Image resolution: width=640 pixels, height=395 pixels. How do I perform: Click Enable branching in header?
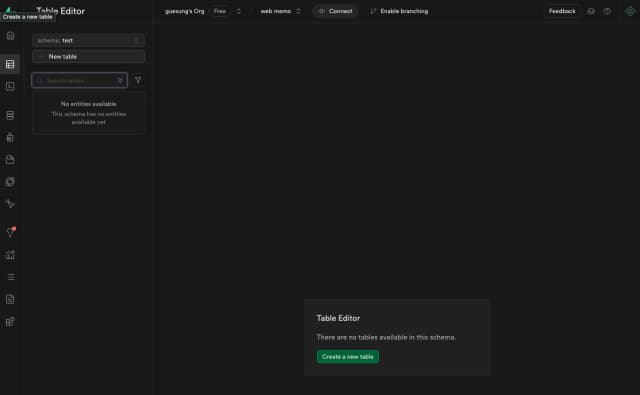coord(399,11)
